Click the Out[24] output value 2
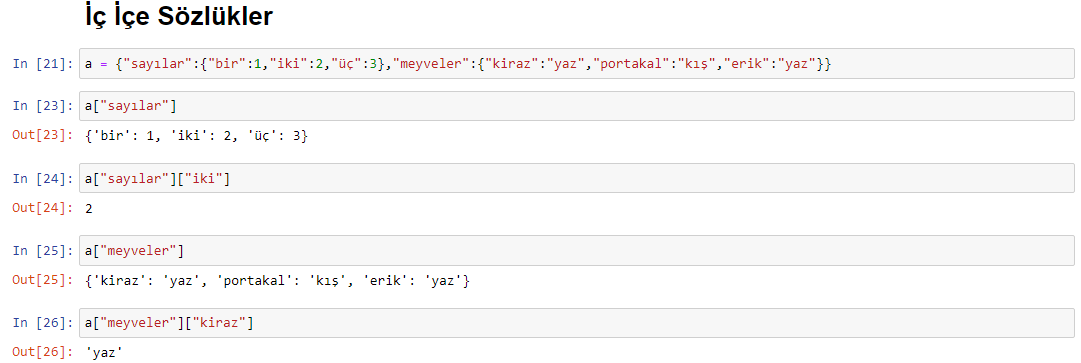This screenshot has height=363, width=1081. click(x=89, y=208)
